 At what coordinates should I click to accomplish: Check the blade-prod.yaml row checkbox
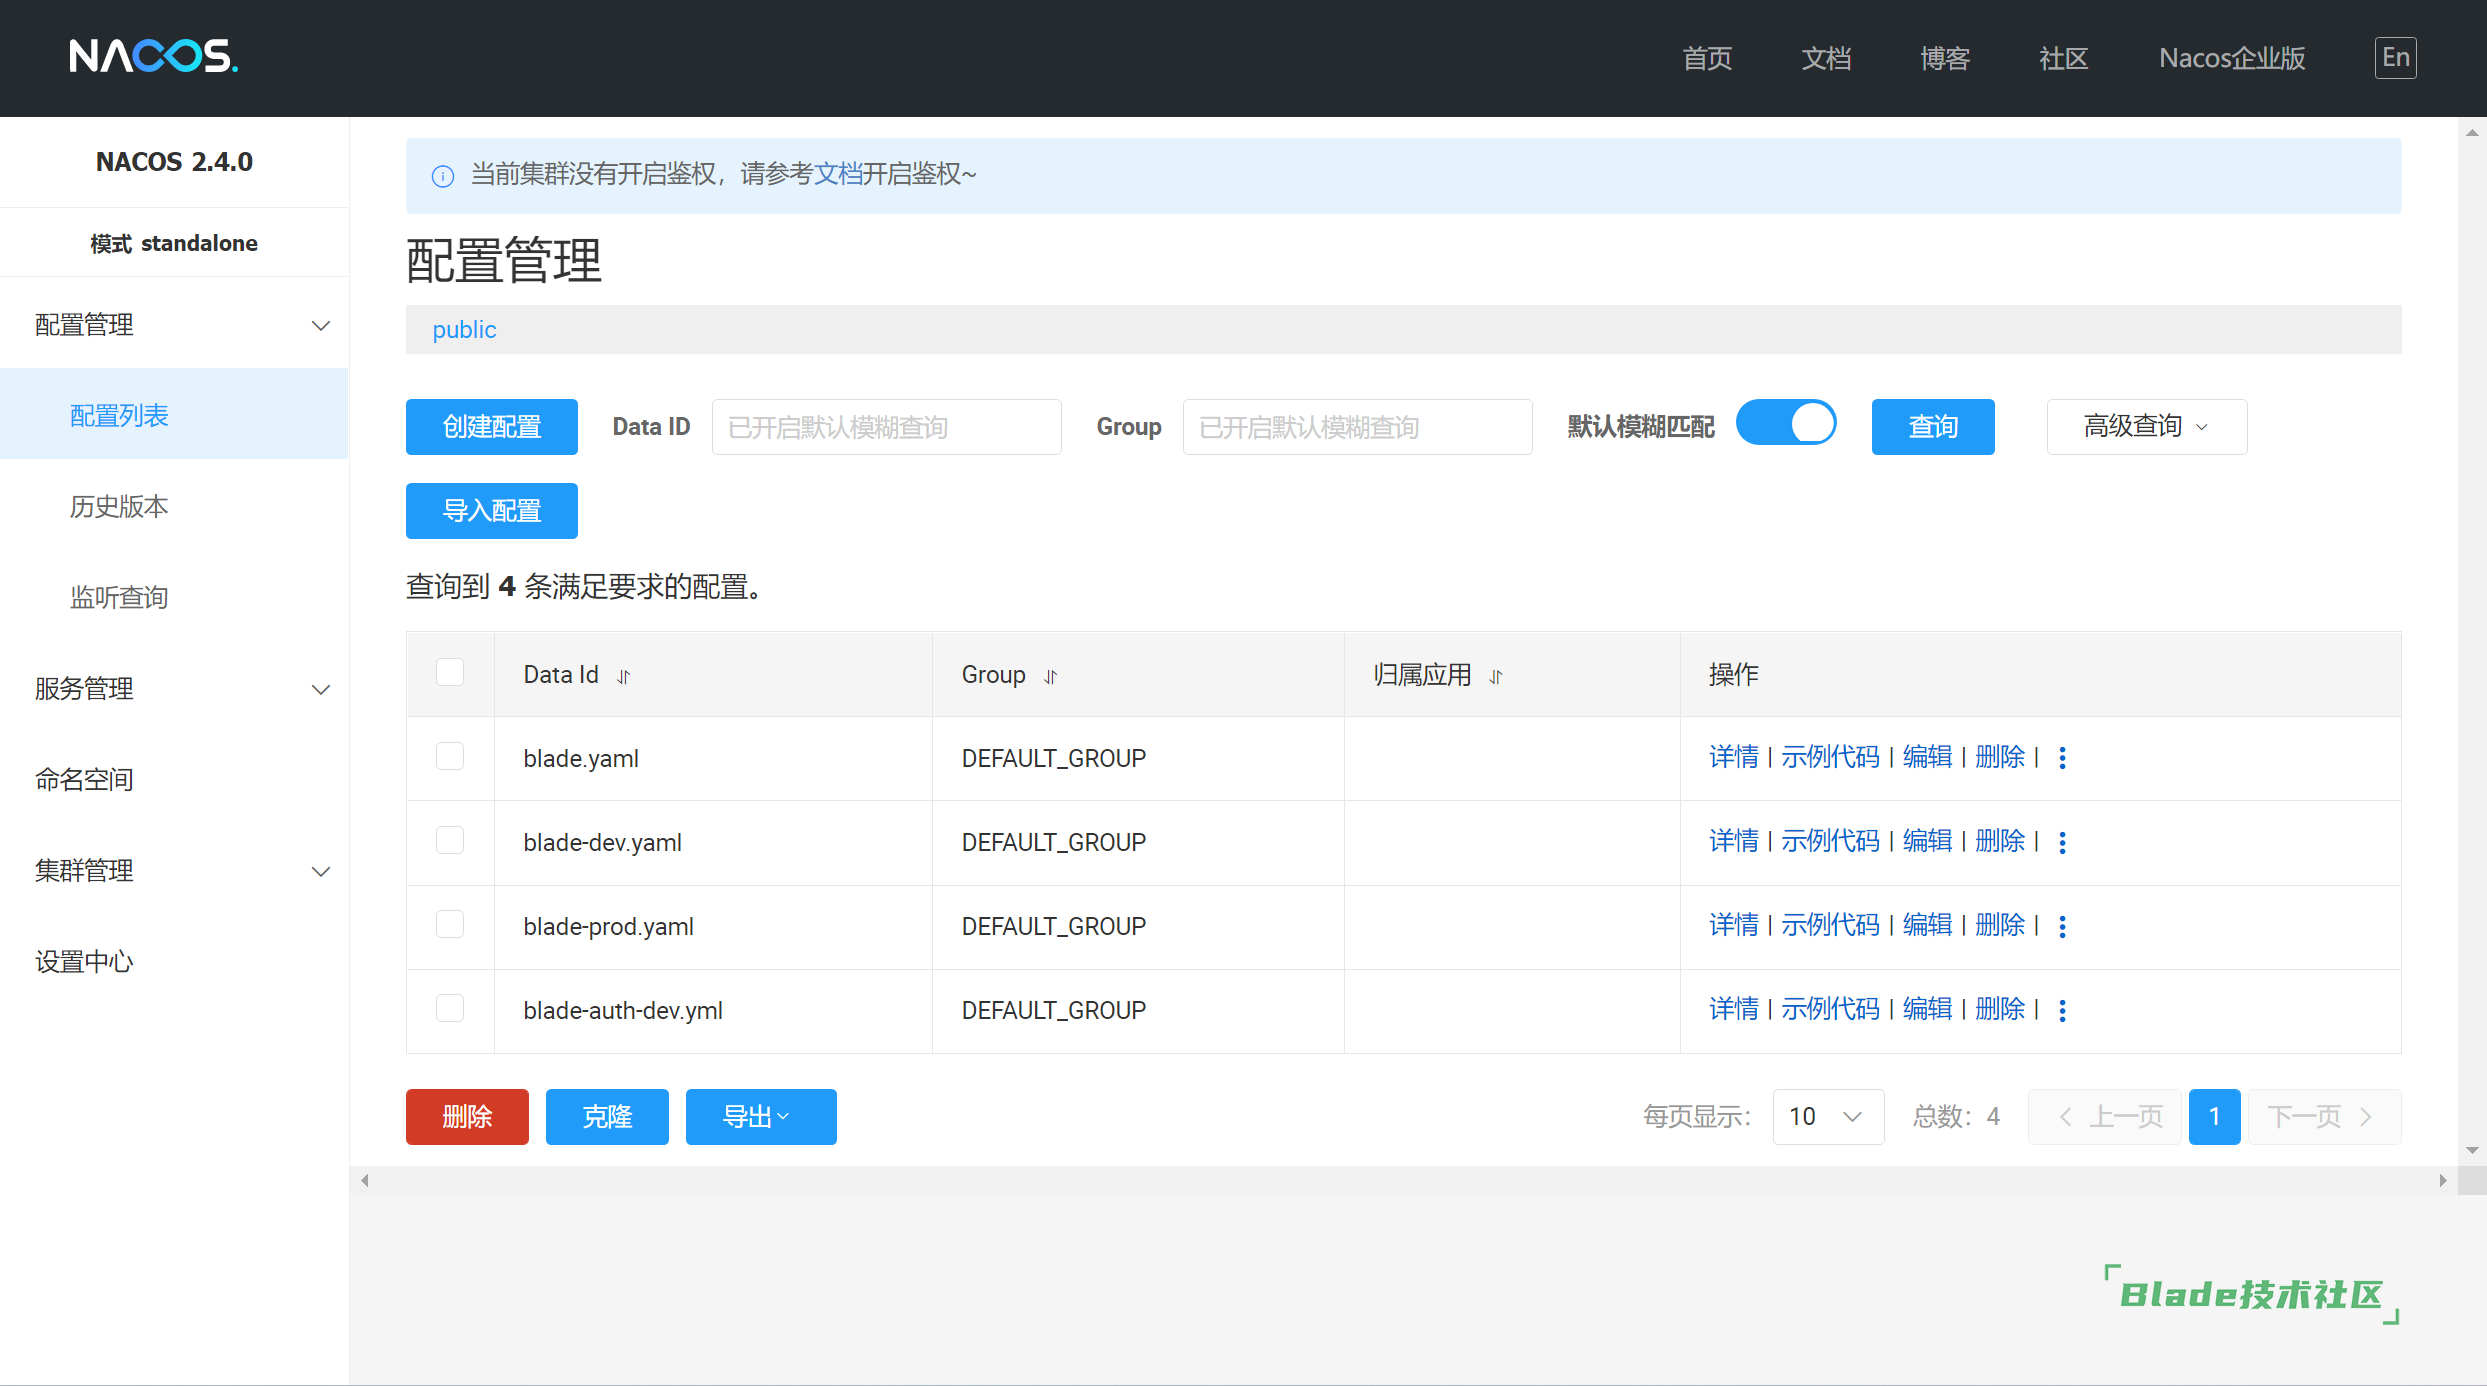click(450, 924)
